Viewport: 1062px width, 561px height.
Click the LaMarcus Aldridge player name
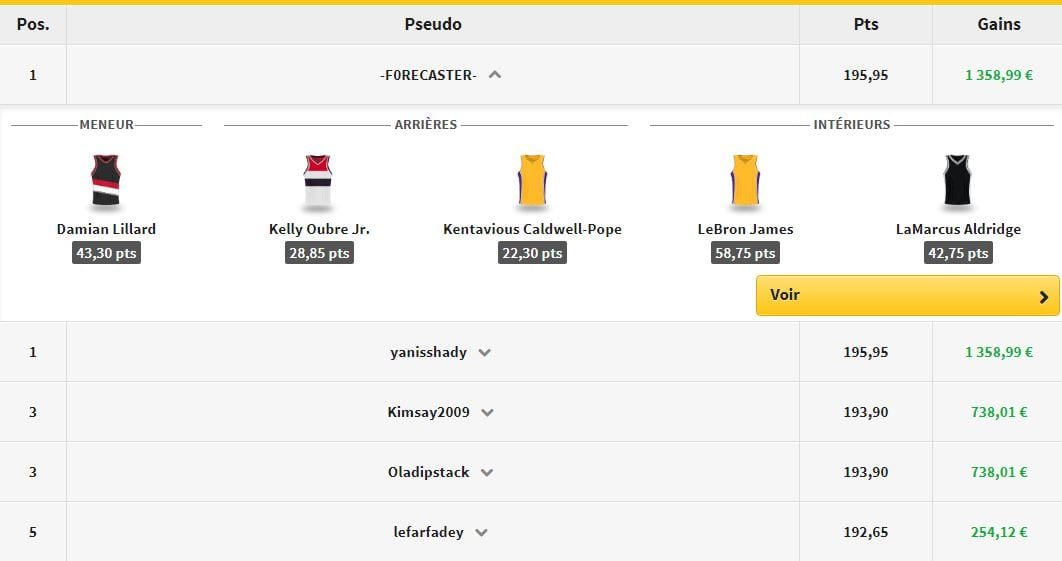(958, 229)
